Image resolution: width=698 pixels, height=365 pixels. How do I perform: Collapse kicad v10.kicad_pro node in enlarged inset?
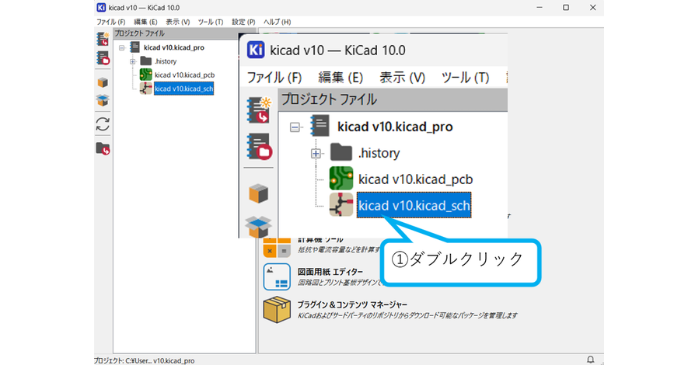[x=295, y=127]
